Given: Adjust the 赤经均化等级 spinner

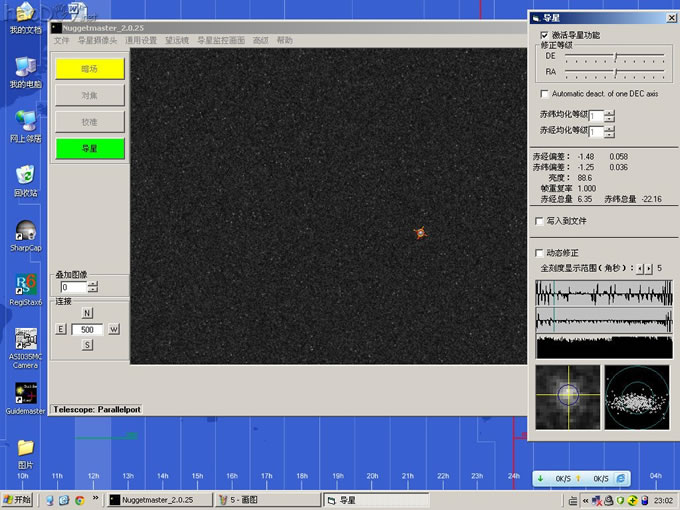Looking at the screenshot, I should (x=610, y=131).
